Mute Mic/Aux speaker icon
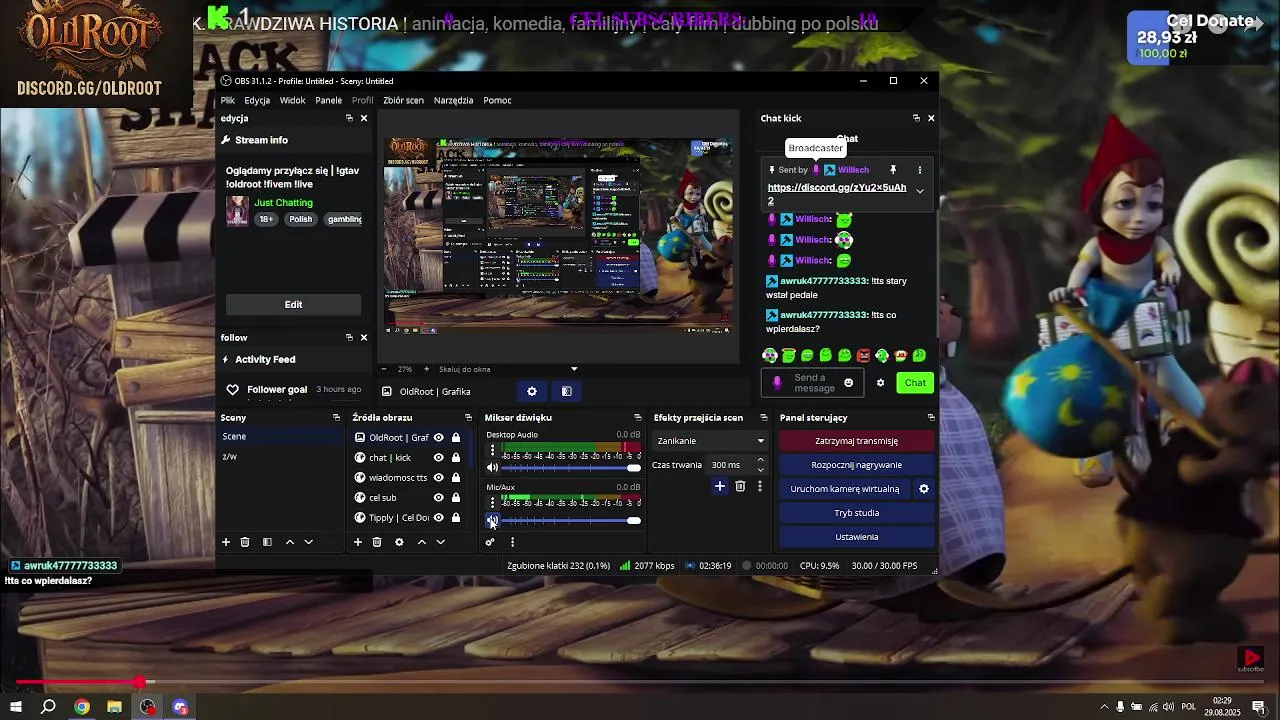This screenshot has width=1280, height=720. (492, 520)
